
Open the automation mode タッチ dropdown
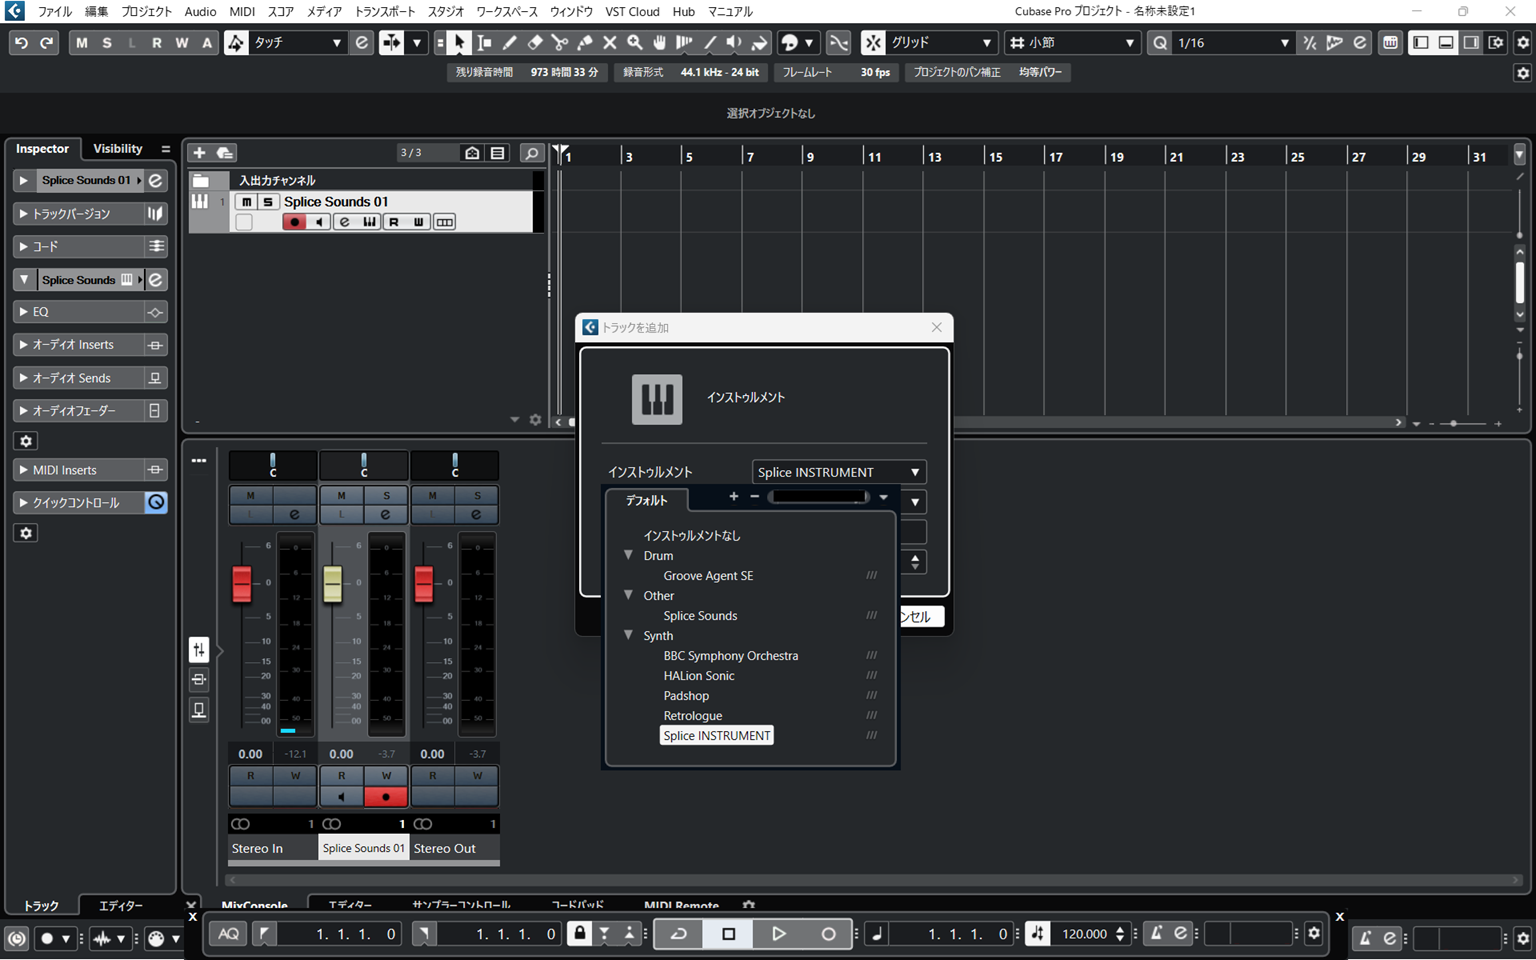297,43
